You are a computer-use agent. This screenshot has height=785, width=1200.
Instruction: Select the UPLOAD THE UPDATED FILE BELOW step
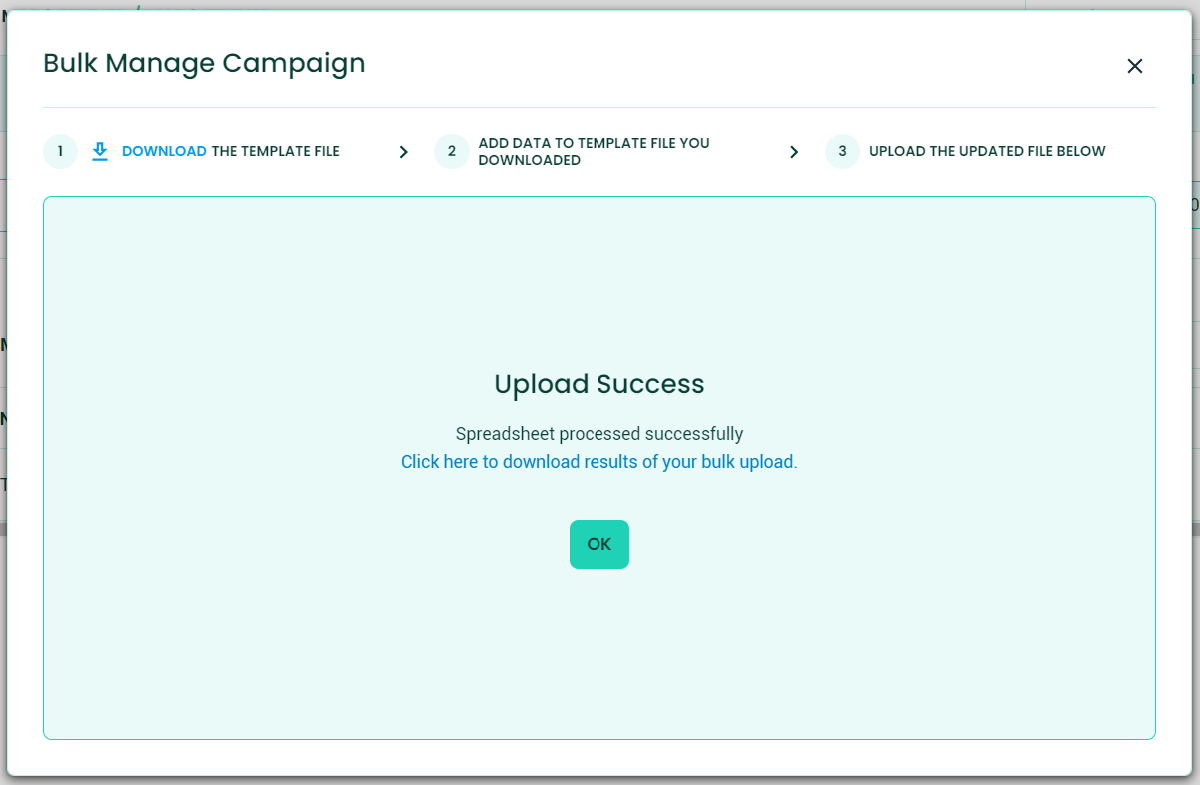pyautogui.click(x=988, y=151)
